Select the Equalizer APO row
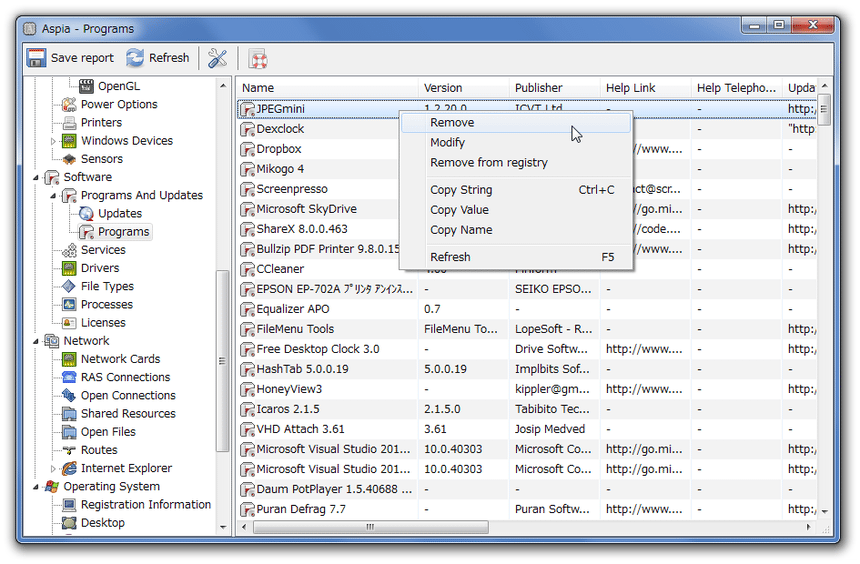This screenshot has height=564, width=860. (x=527, y=309)
